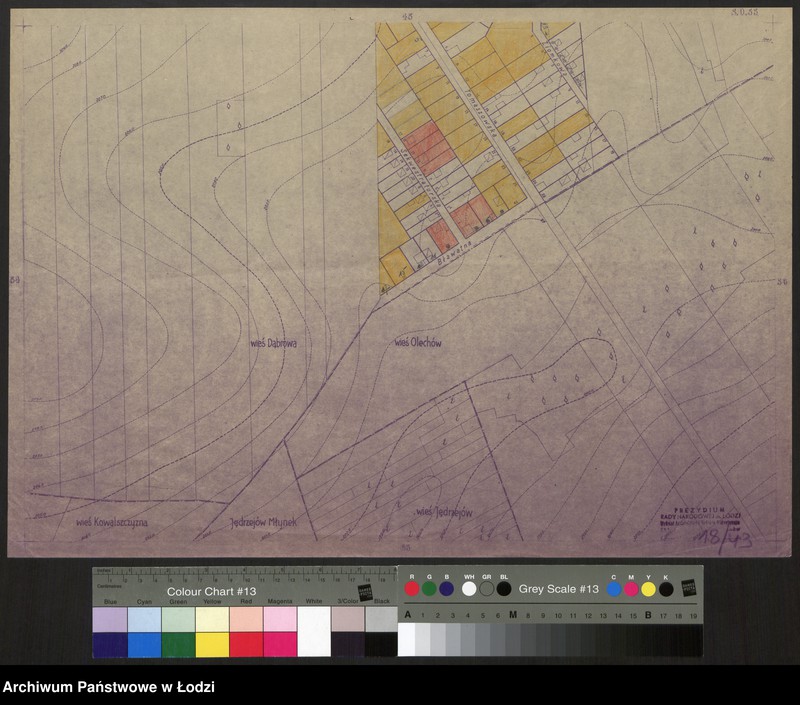Click the 'Grey Scale #13' title
Viewport: 800px width, 705px height.
558,589
